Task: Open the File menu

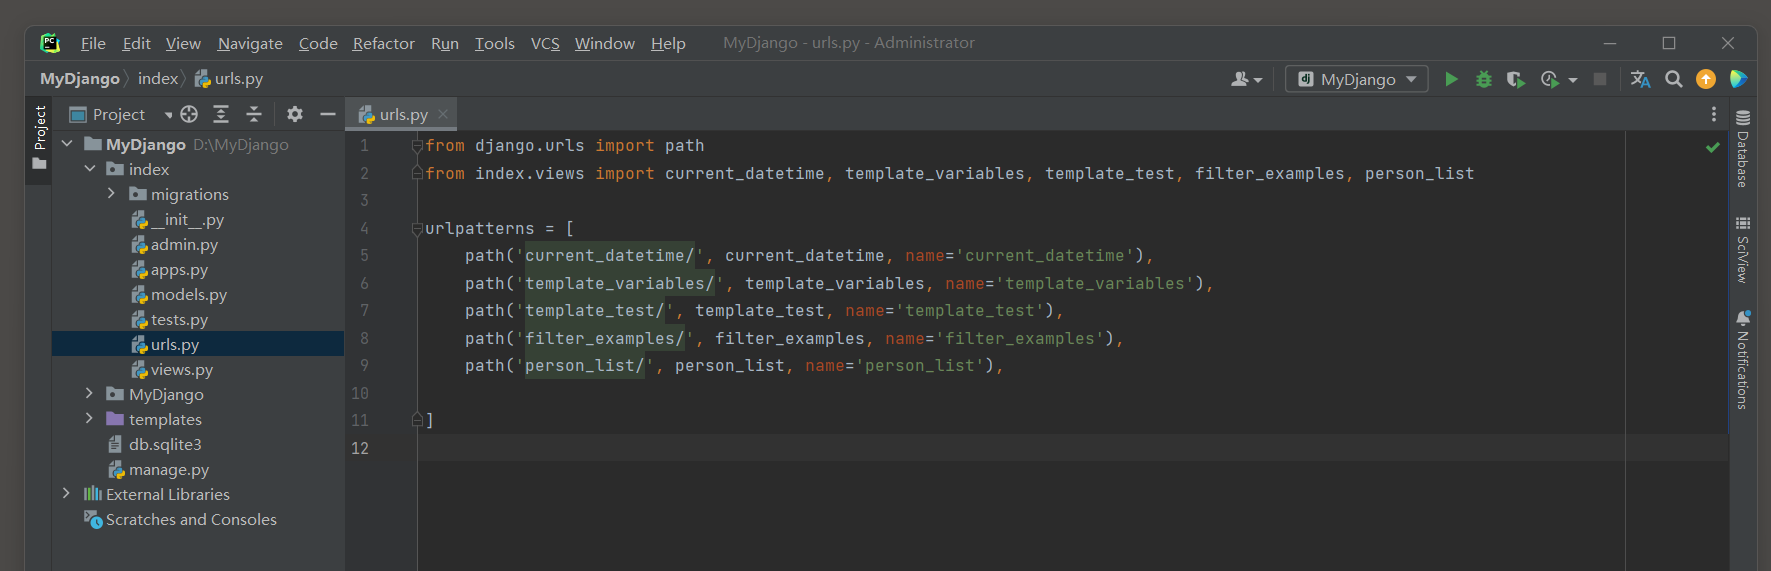Action: tap(93, 43)
